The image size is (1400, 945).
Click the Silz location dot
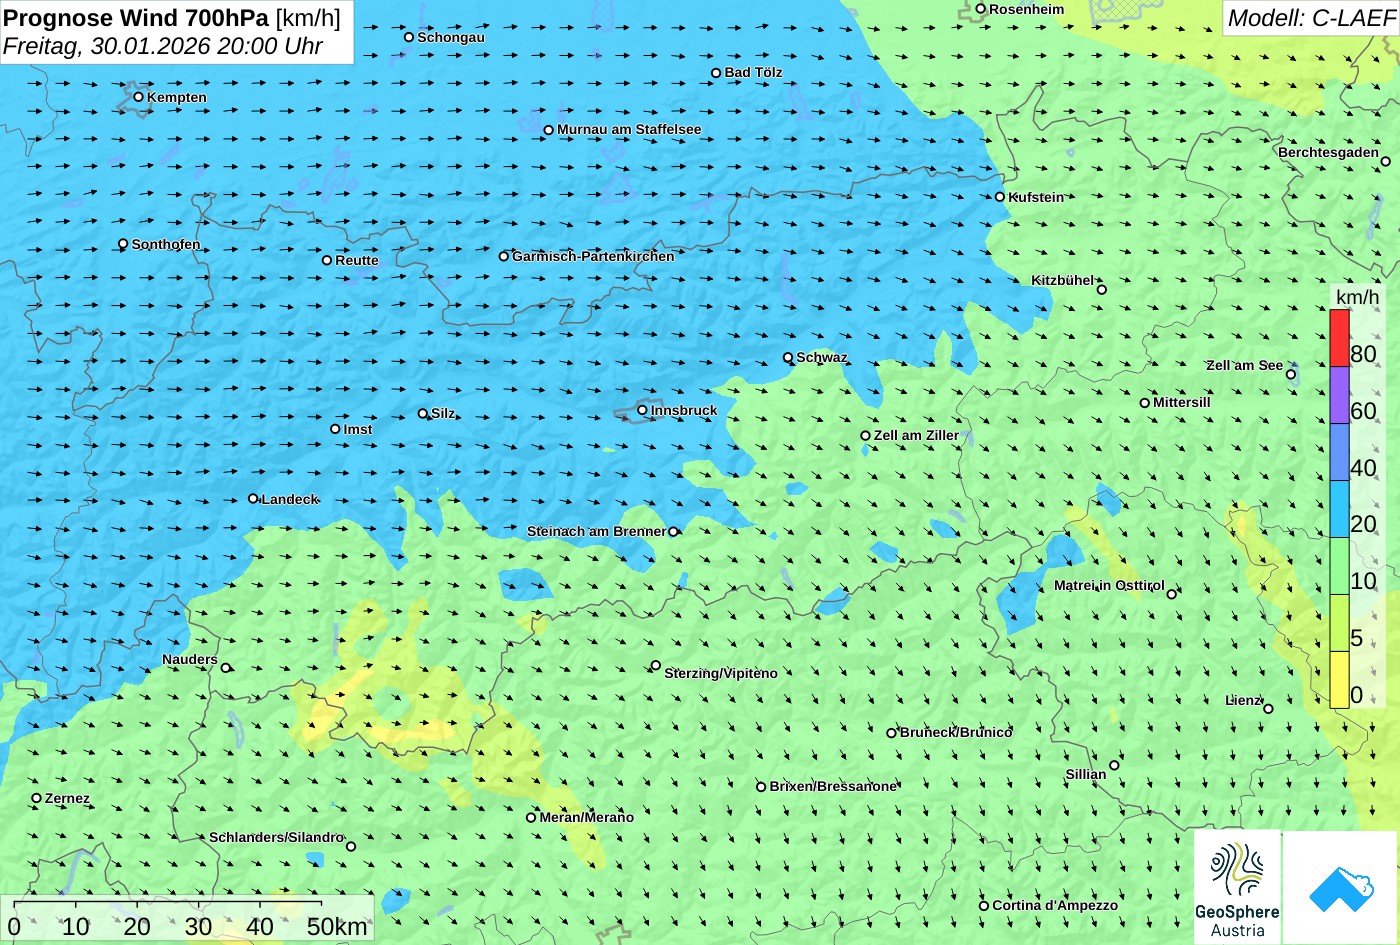pos(423,413)
